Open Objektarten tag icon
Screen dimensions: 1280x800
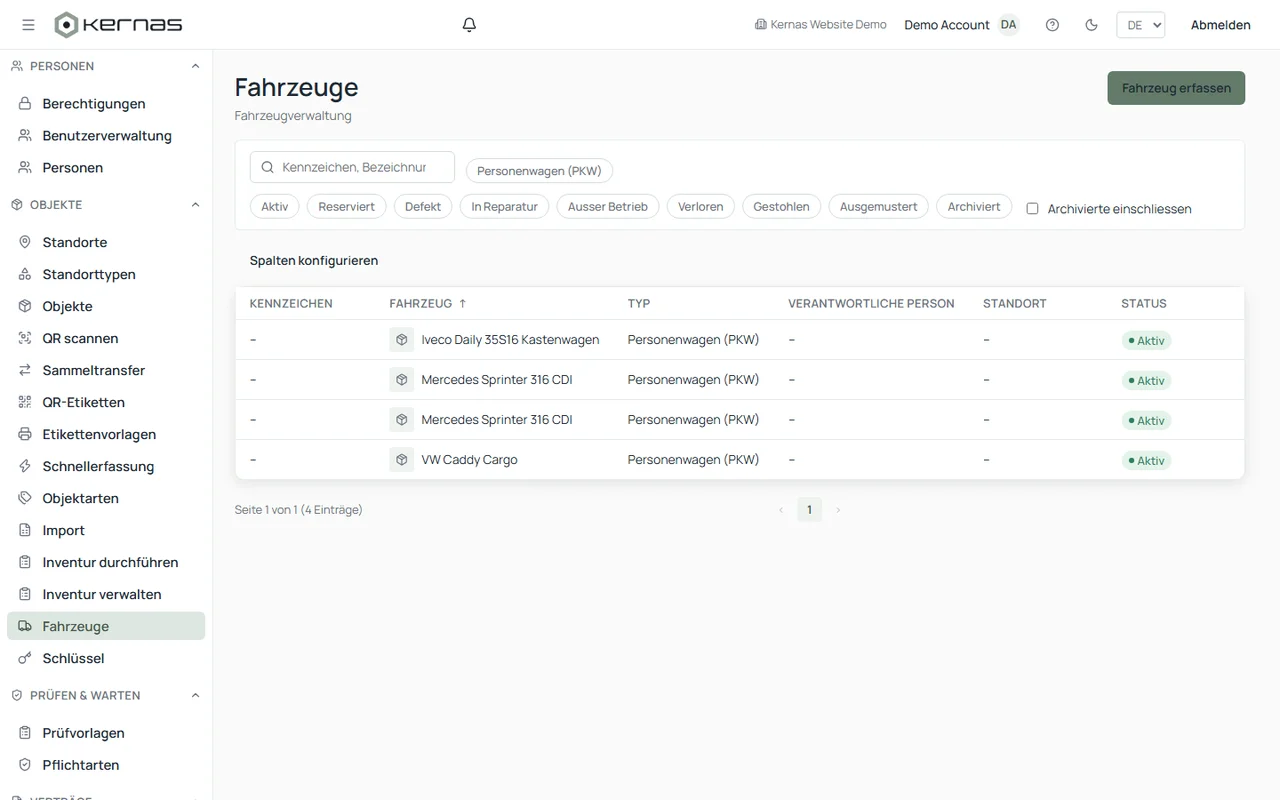coord(25,498)
